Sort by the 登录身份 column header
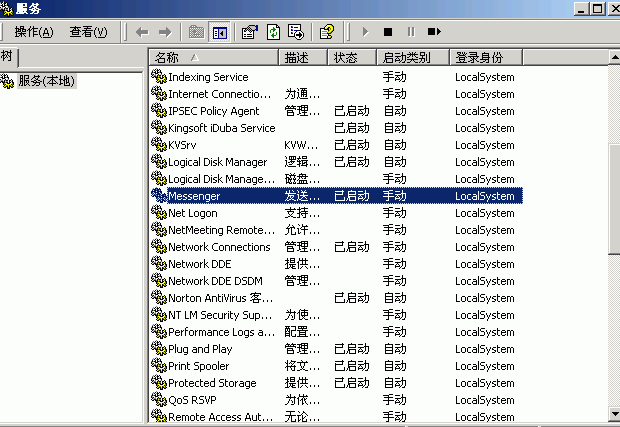The height and width of the screenshot is (427, 620). tap(486, 58)
